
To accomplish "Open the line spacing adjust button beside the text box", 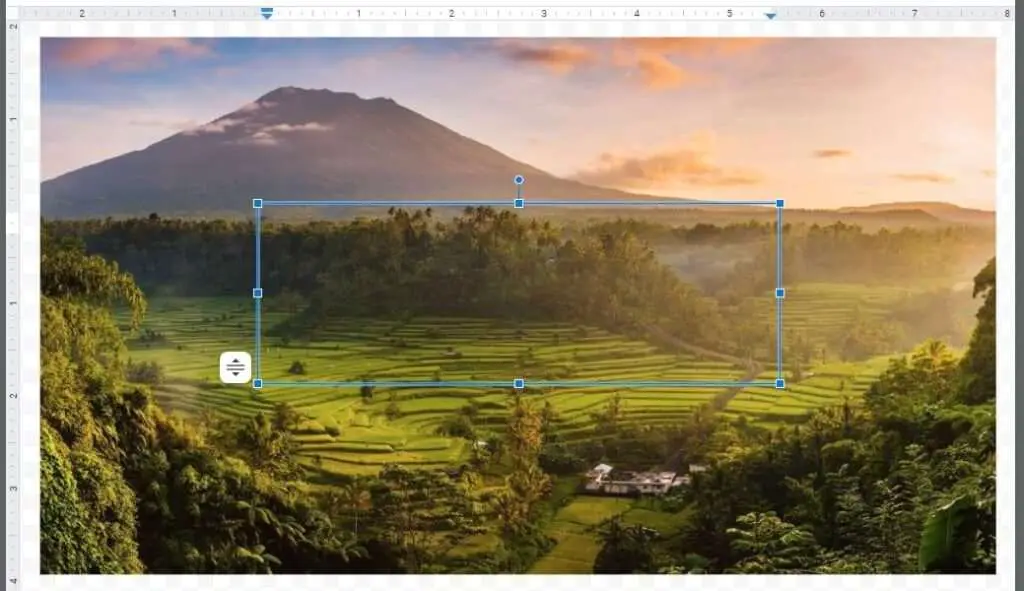I will (x=235, y=367).
